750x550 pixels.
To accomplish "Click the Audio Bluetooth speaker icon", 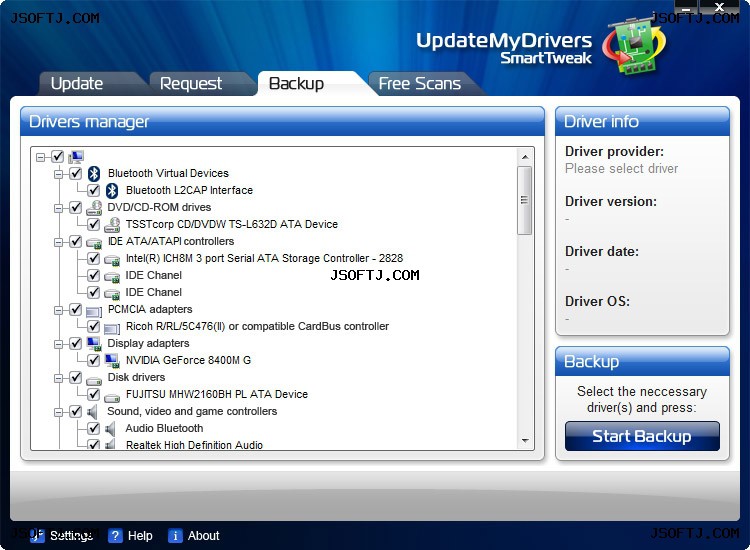I will [110, 429].
